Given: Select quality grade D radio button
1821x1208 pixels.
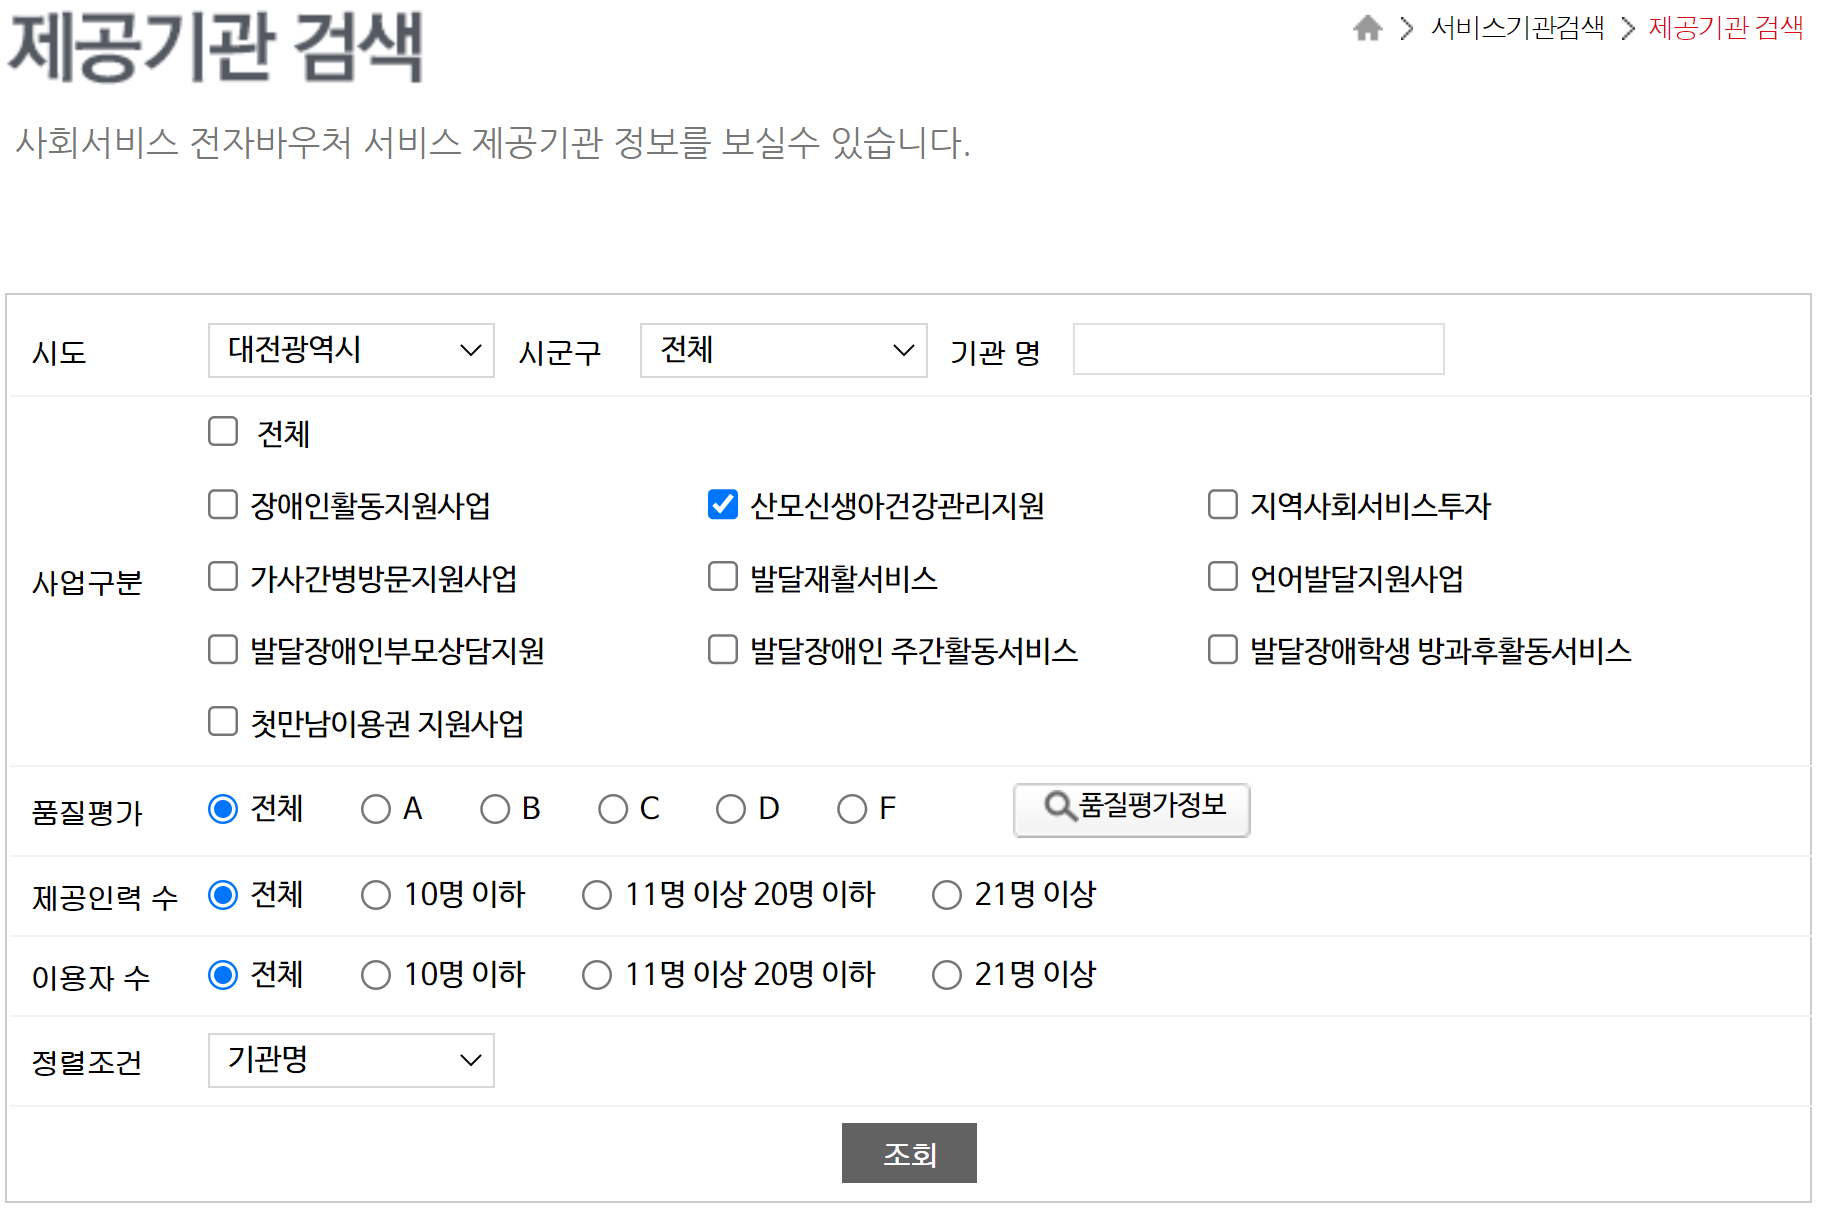Looking at the screenshot, I should click(x=731, y=808).
